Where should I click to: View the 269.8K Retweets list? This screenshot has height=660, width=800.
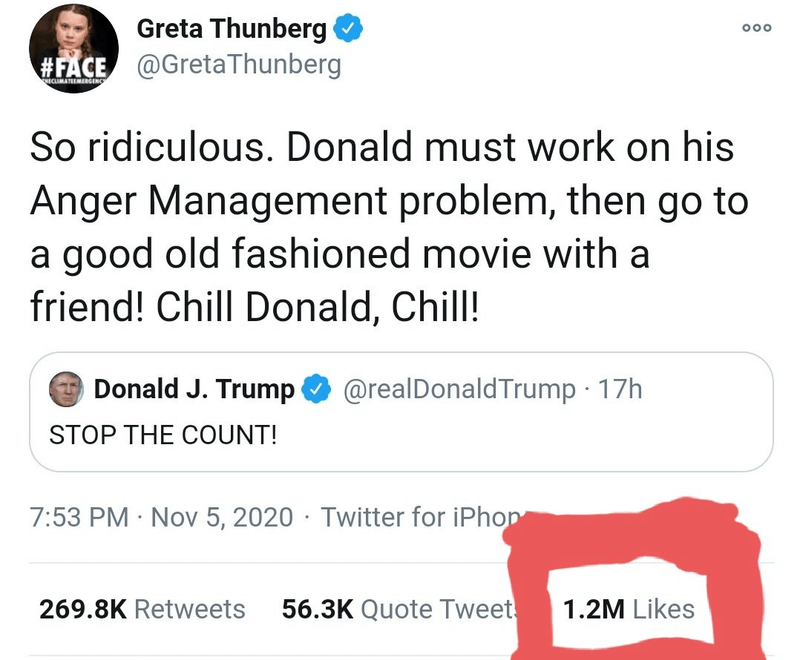(141, 609)
